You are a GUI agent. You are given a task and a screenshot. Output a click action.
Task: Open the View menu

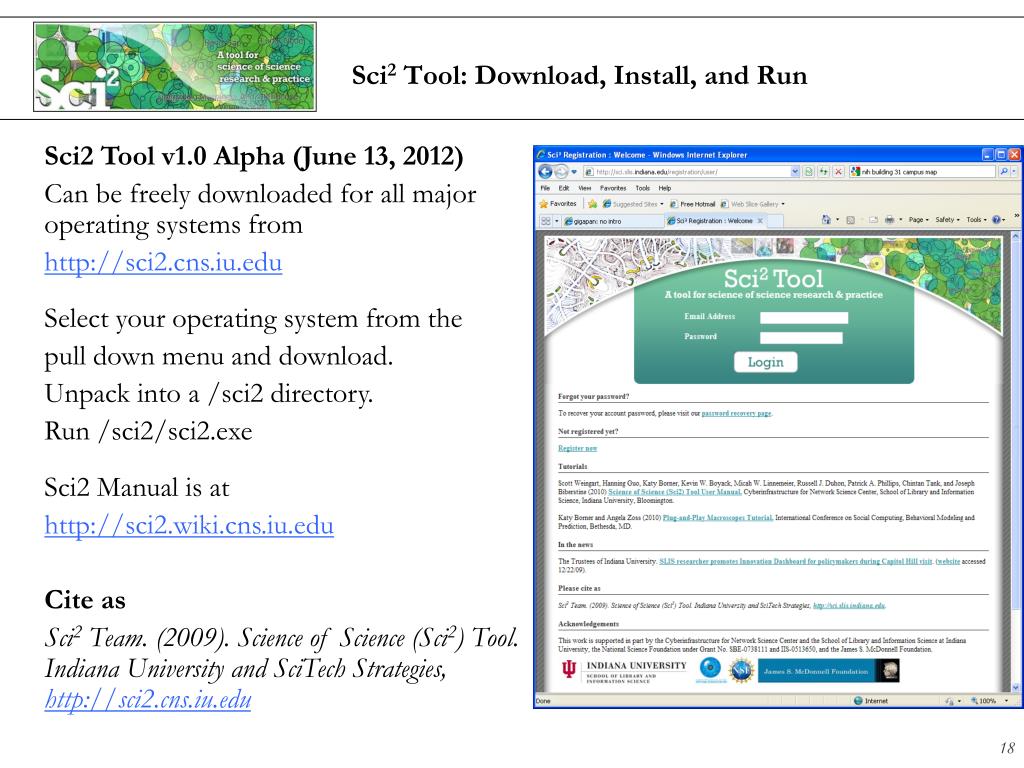point(584,188)
